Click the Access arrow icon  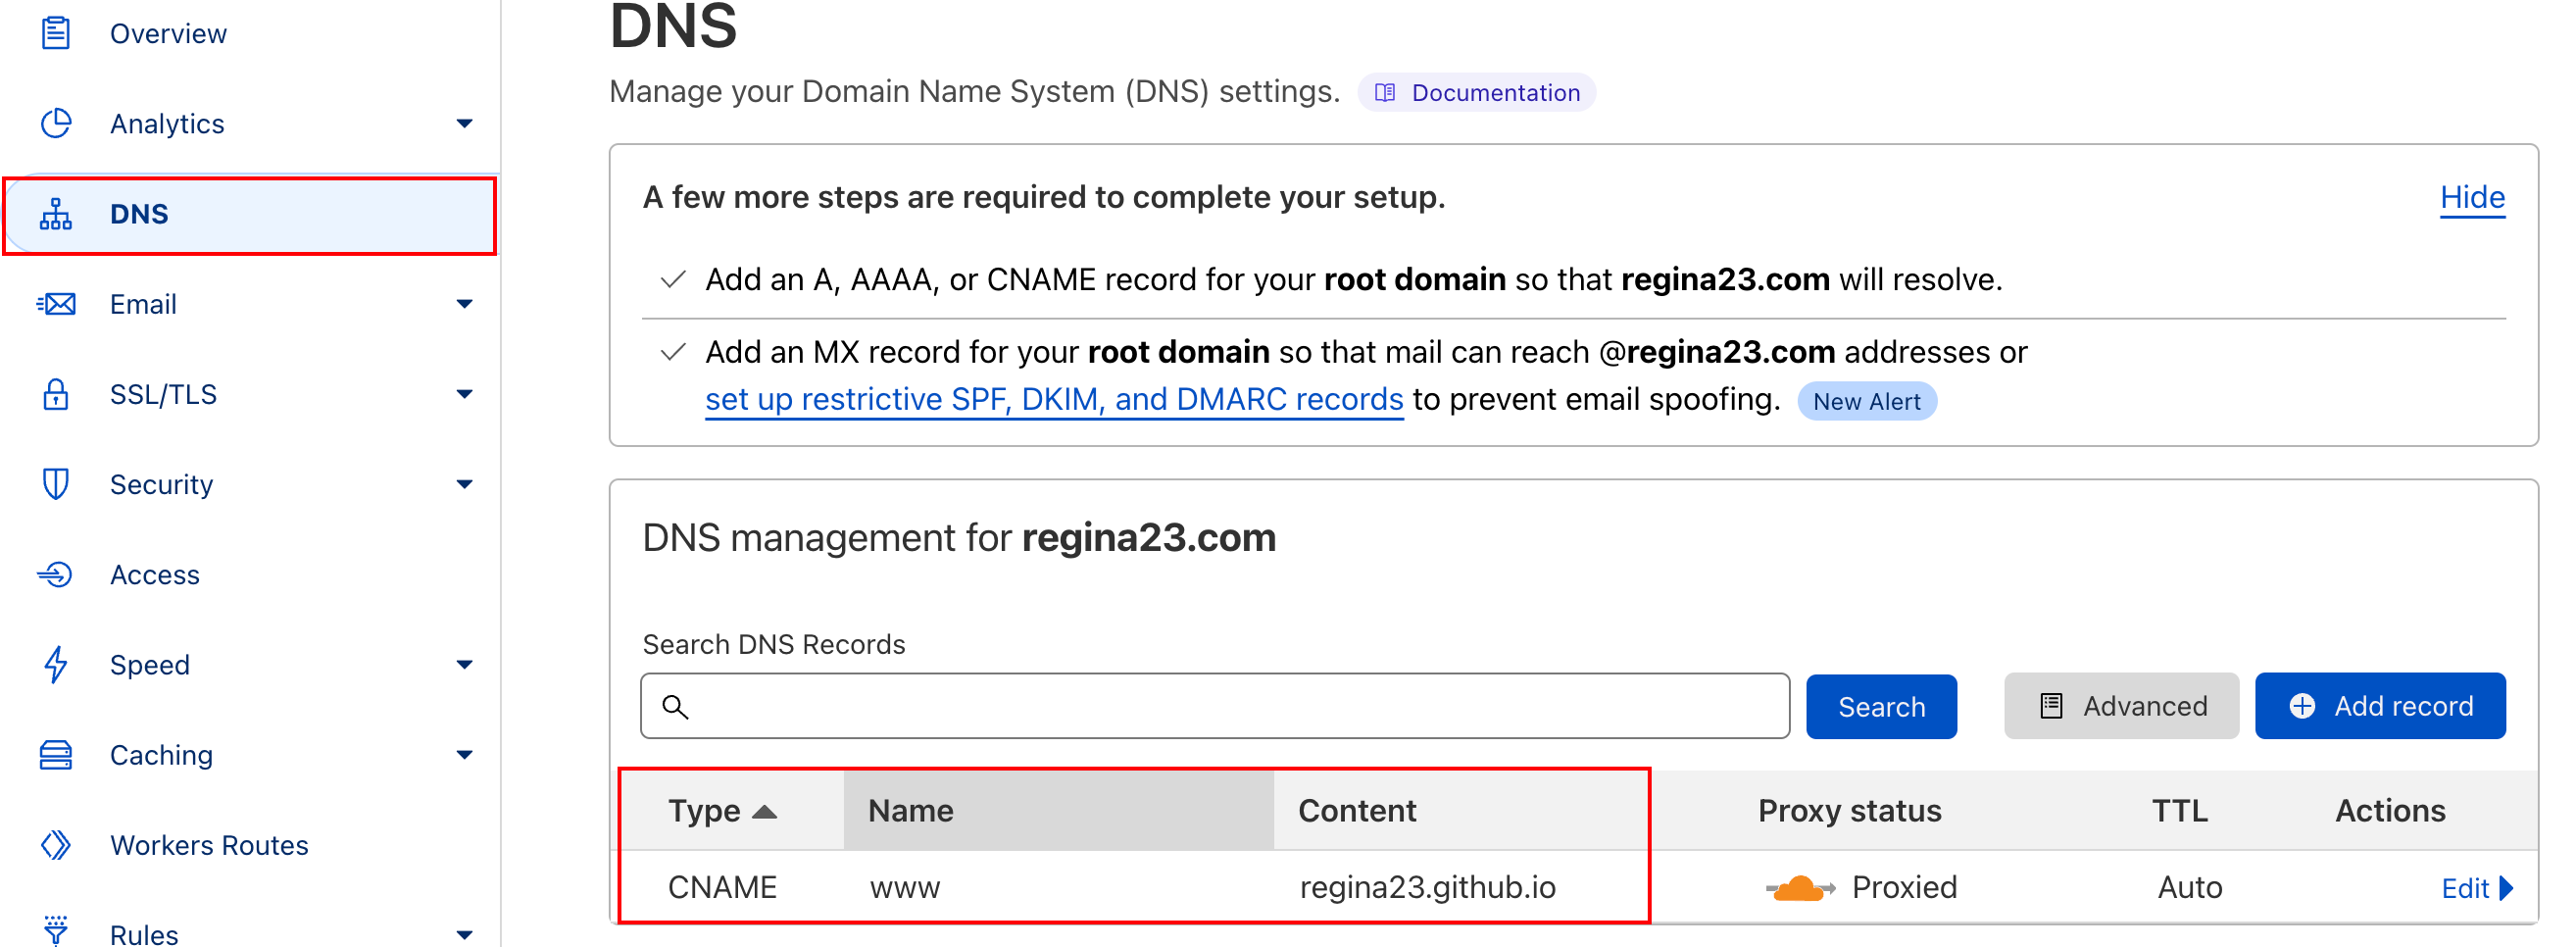tap(56, 574)
